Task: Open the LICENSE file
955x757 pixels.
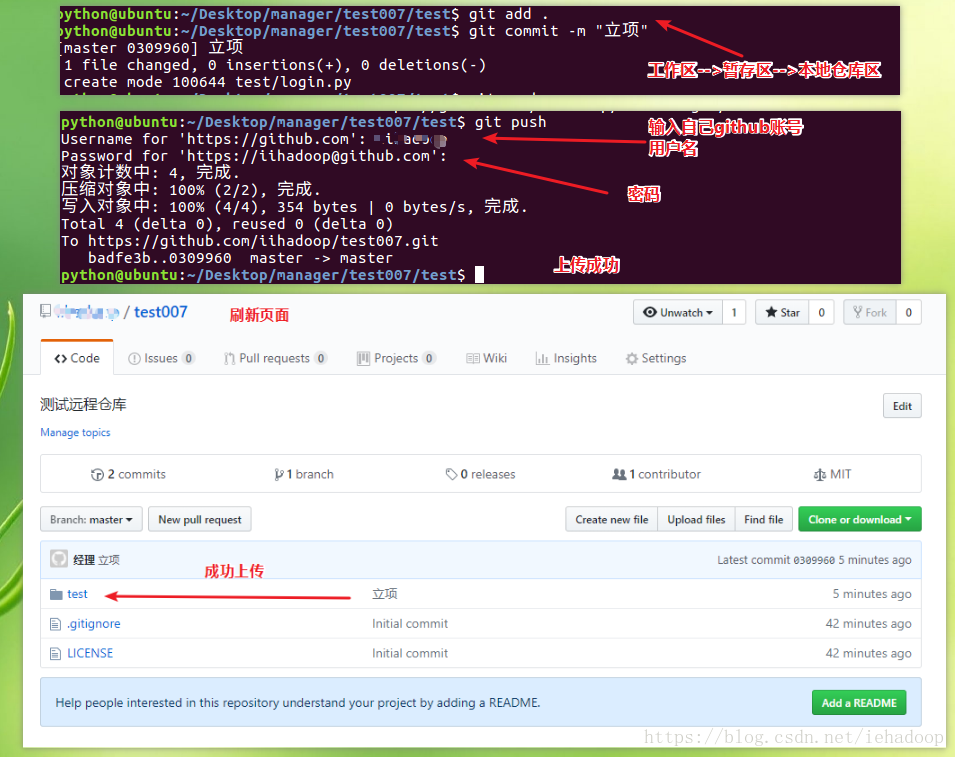Action: pos(90,653)
